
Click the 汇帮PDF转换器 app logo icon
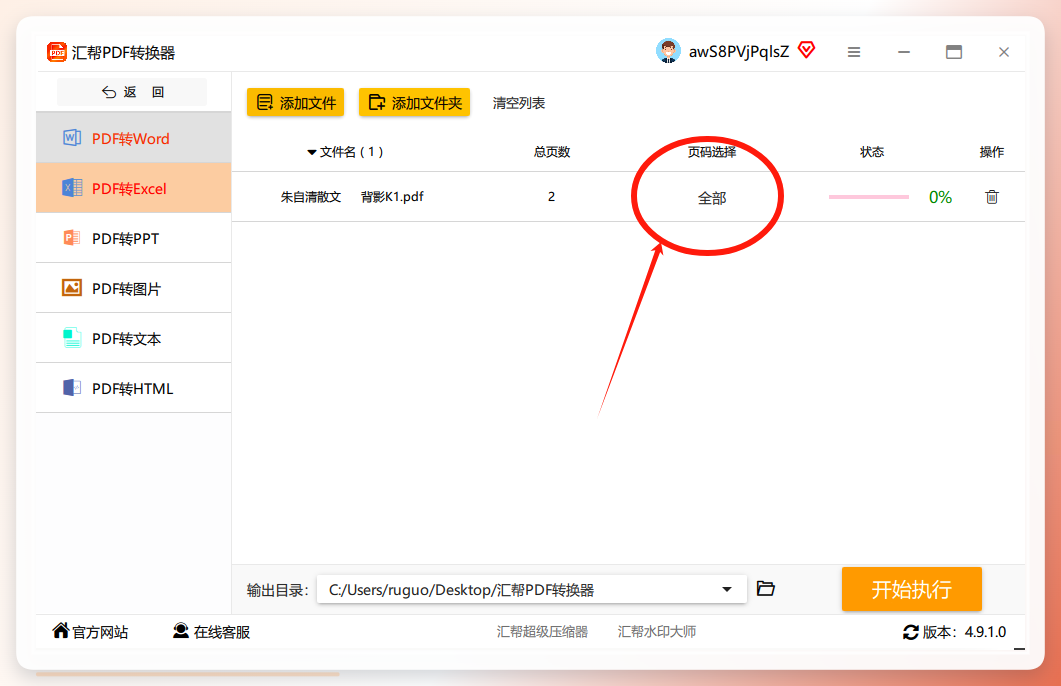tap(57, 52)
